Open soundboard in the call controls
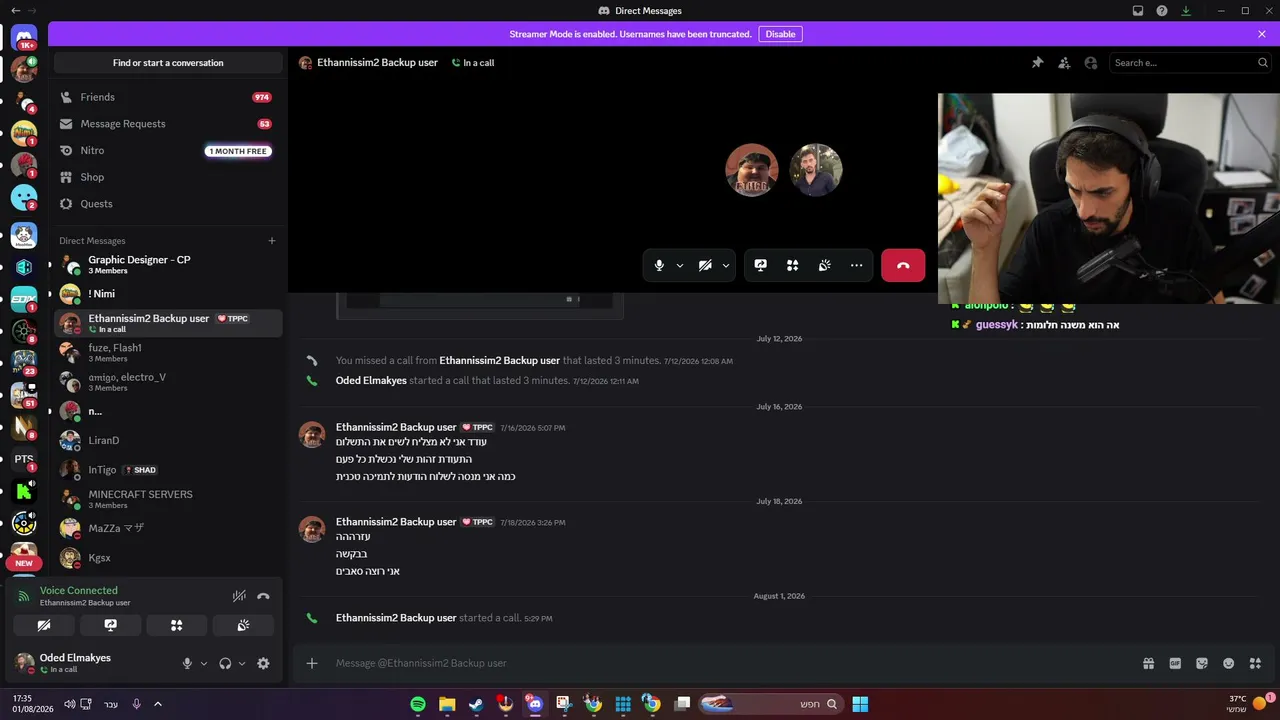This screenshot has height=720, width=1280. click(x=824, y=265)
